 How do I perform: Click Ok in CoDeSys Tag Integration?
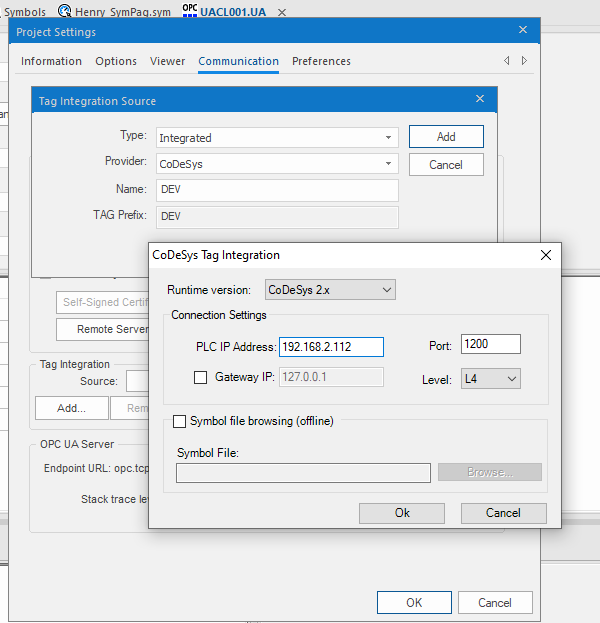402,513
